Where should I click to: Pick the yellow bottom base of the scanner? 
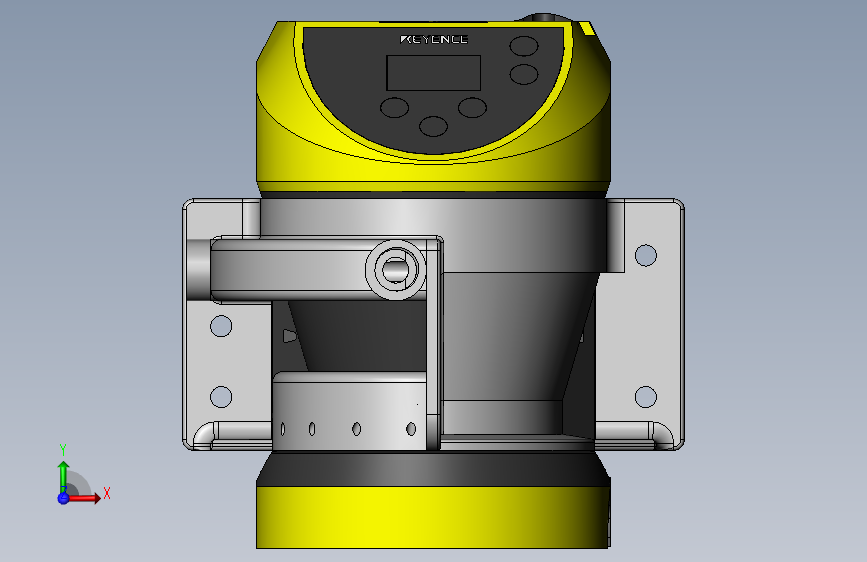tap(433, 517)
